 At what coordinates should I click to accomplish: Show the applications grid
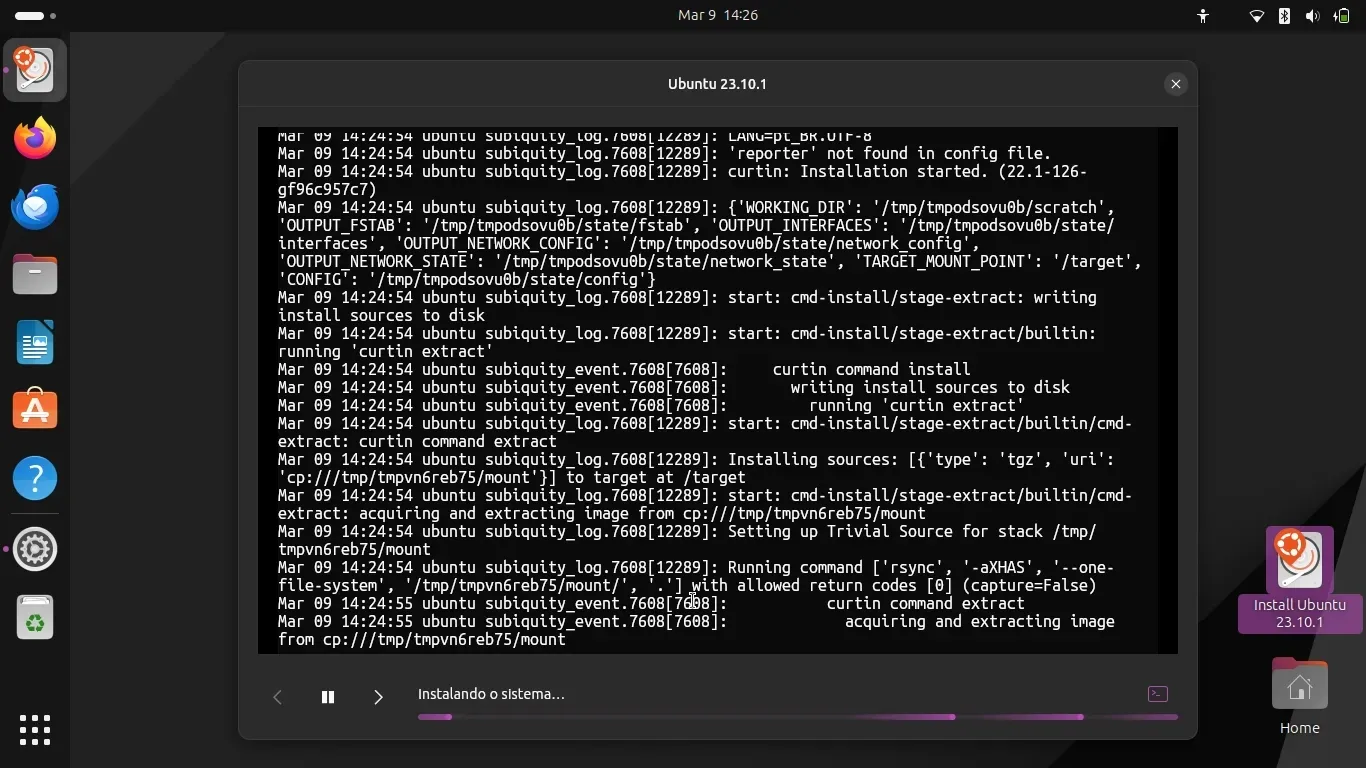[35, 729]
